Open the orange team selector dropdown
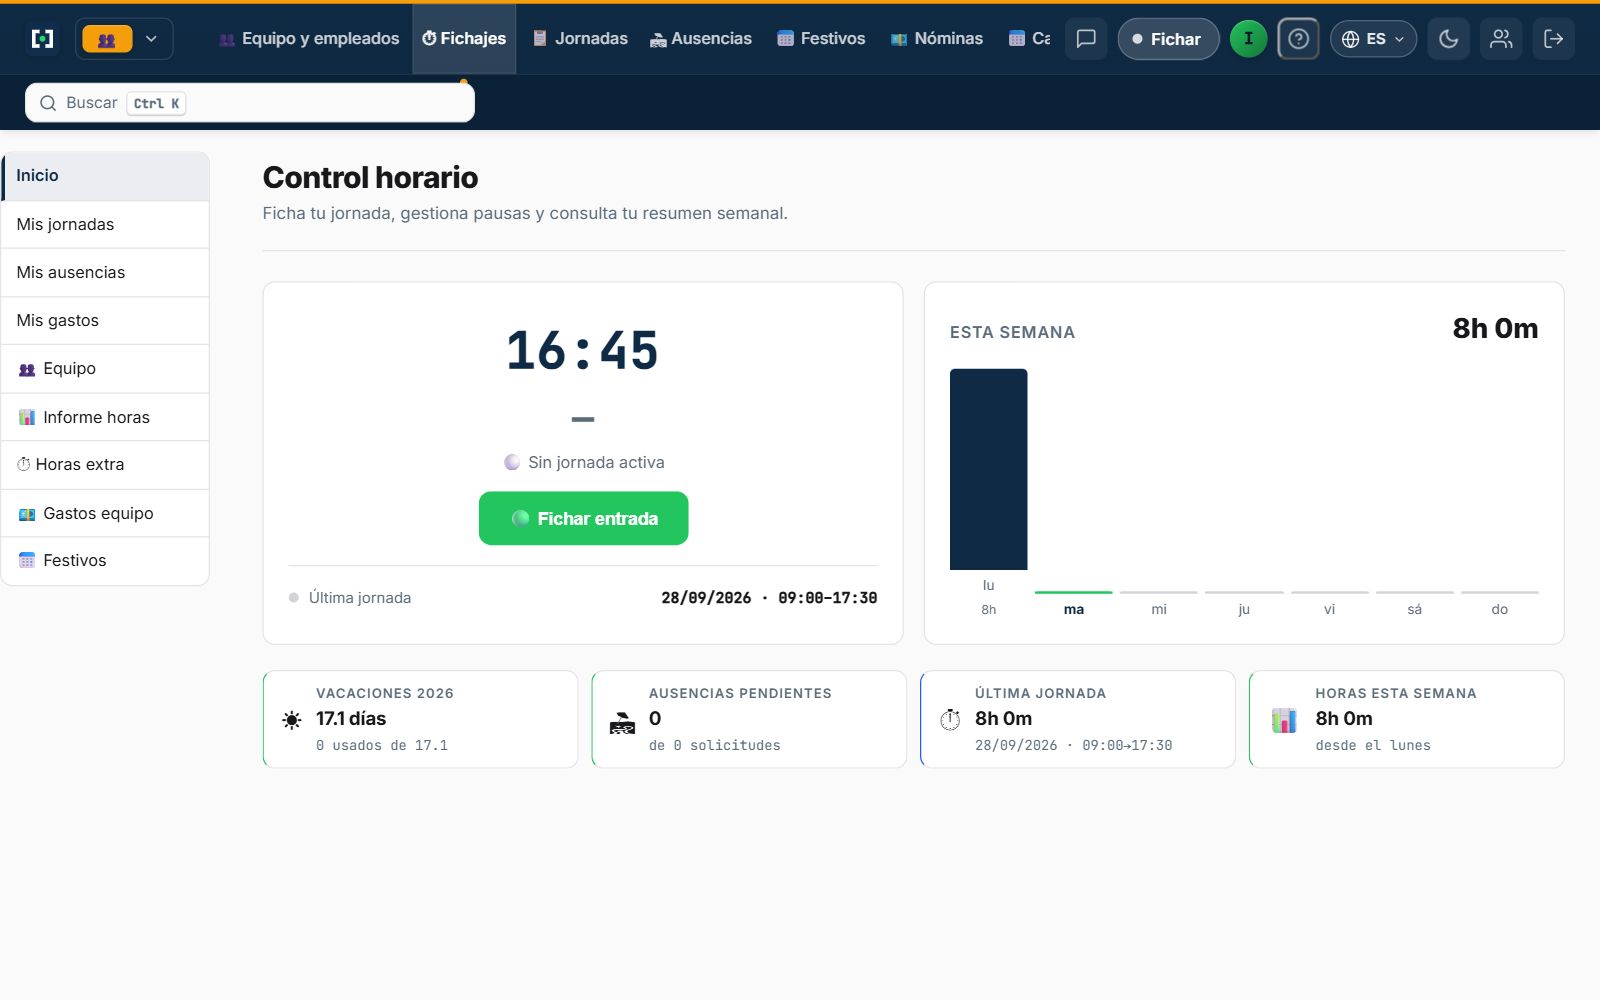The height and width of the screenshot is (1000, 1600). click(x=124, y=39)
